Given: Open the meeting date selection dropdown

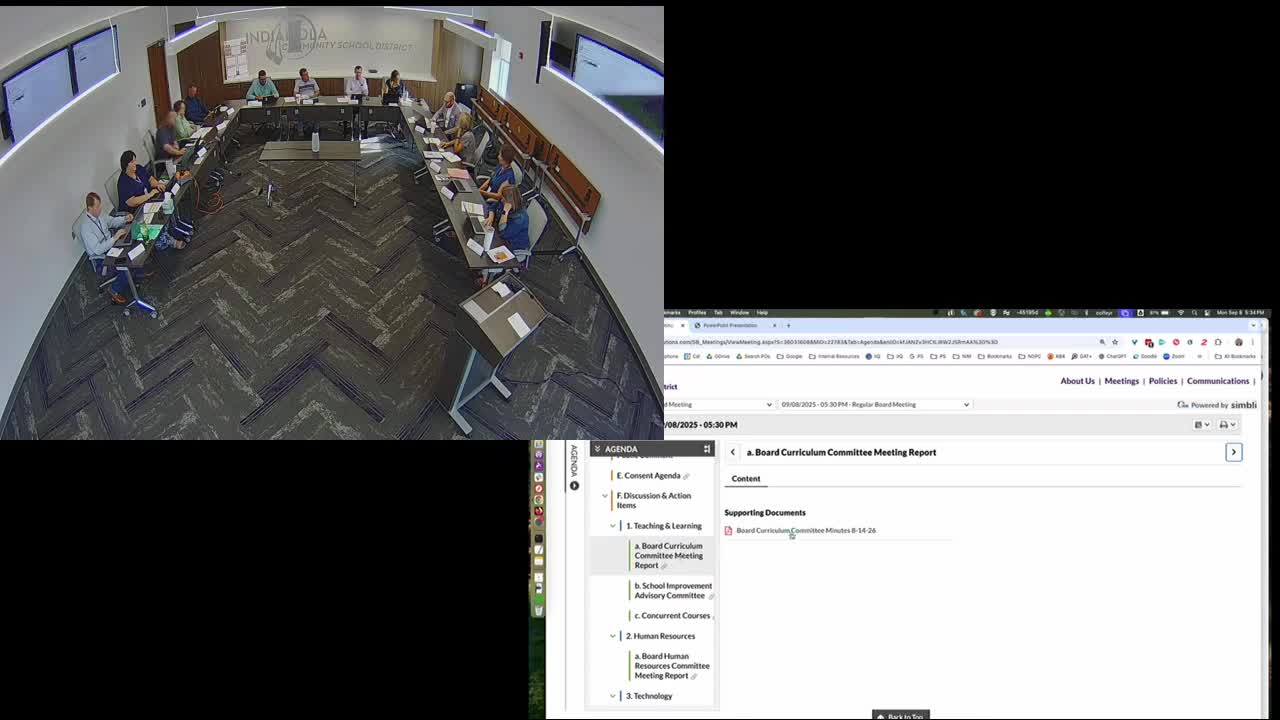Looking at the screenshot, I should tap(875, 405).
